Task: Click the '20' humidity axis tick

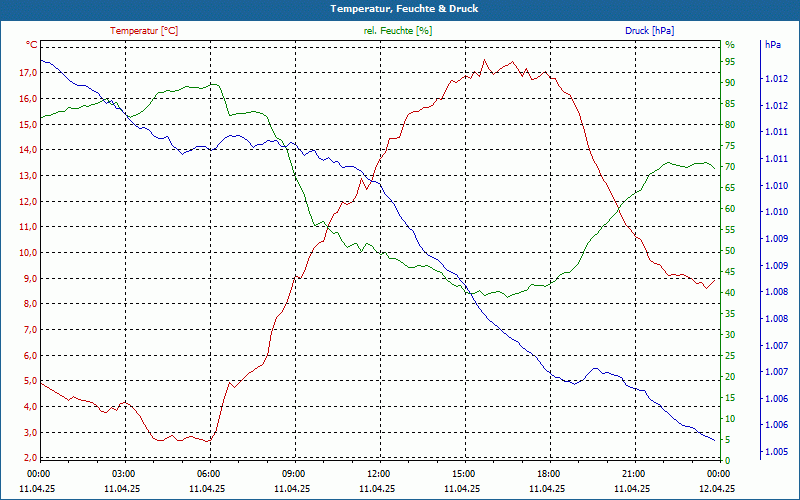Action: pos(730,377)
